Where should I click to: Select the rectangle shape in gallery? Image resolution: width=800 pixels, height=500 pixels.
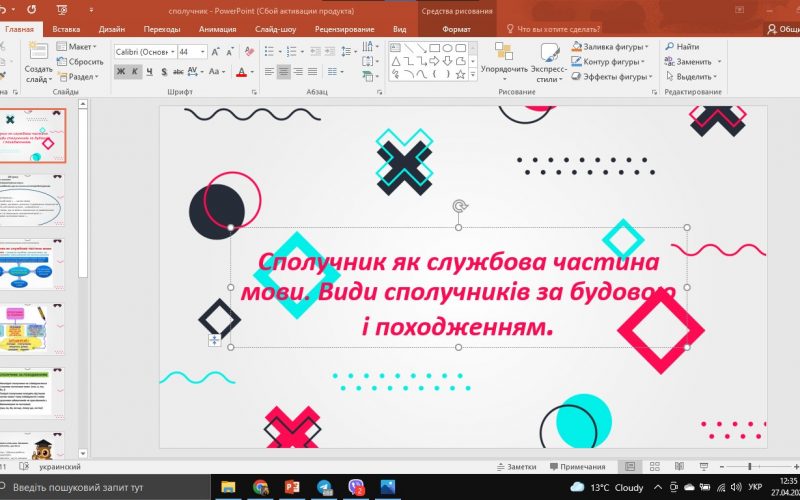click(x=435, y=48)
